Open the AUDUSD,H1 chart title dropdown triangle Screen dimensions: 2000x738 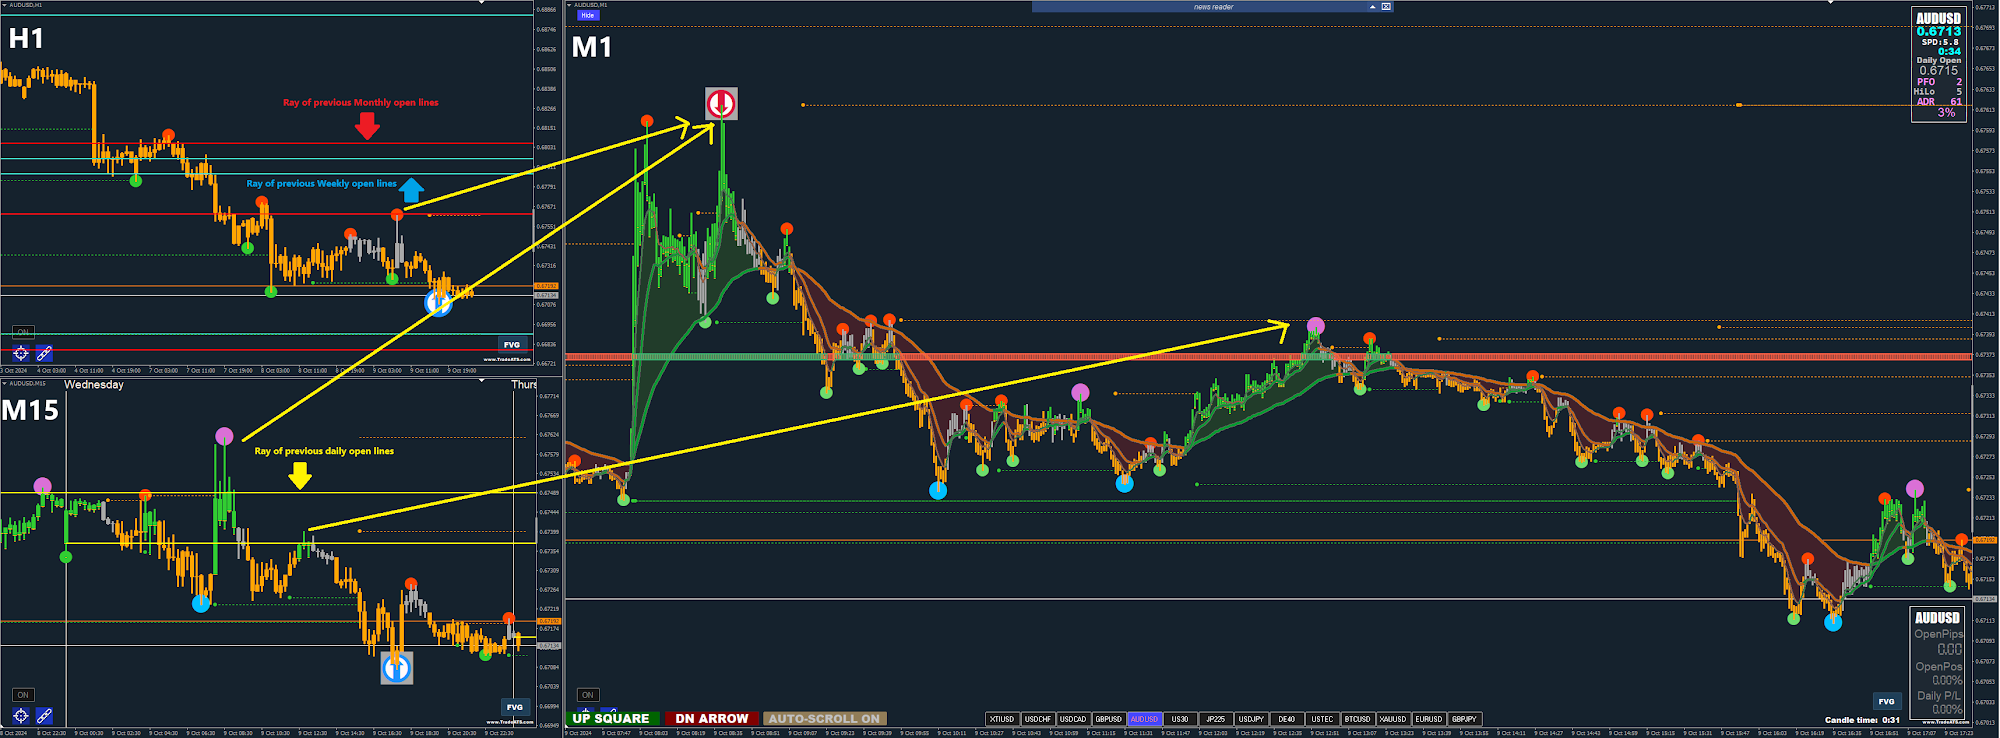pyautogui.click(x=4, y=5)
